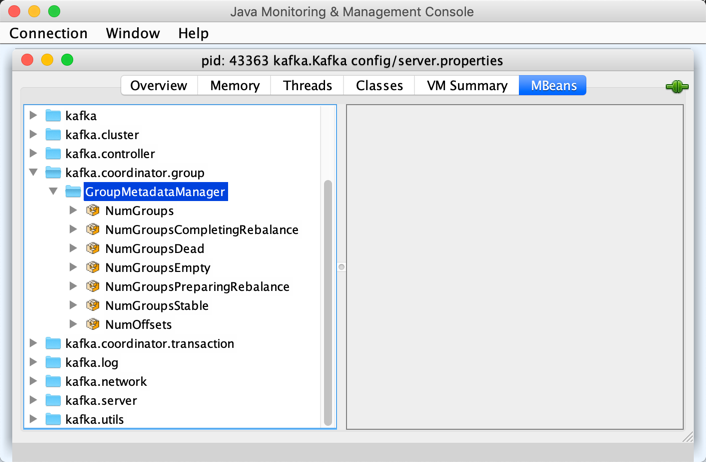Select the NumGroupsPreparingRebalance item
Screen dimensions: 706x462
pyautogui.click(x=197, y=287)
